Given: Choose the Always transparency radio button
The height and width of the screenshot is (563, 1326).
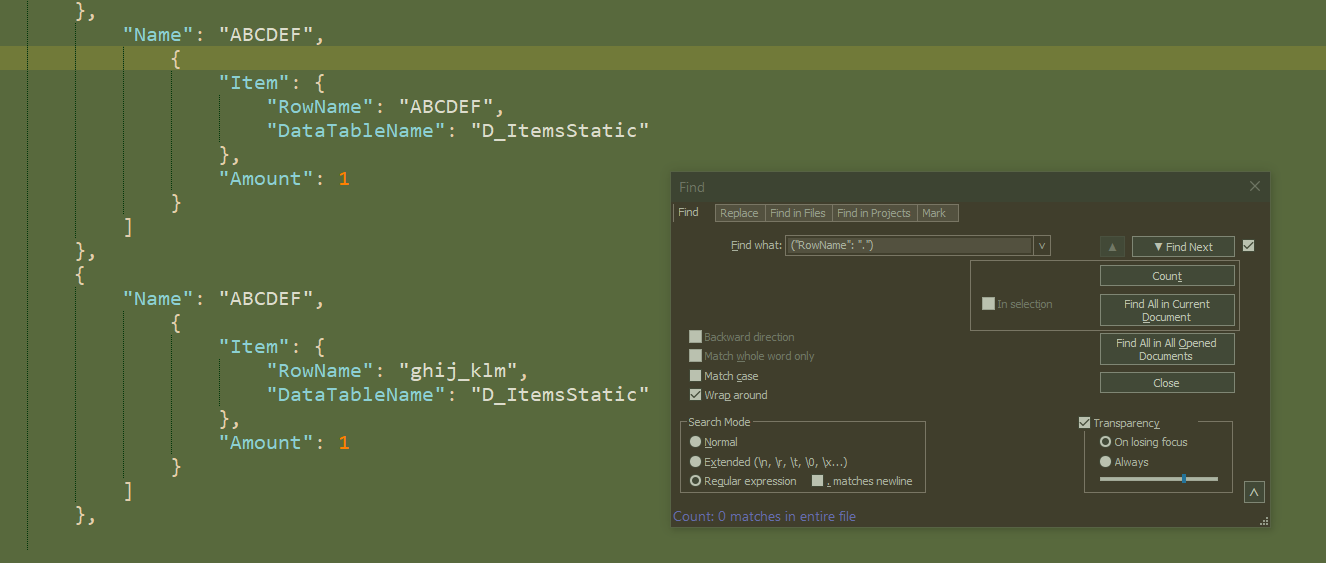Looking at the screenshot, I should point(1105,462).
